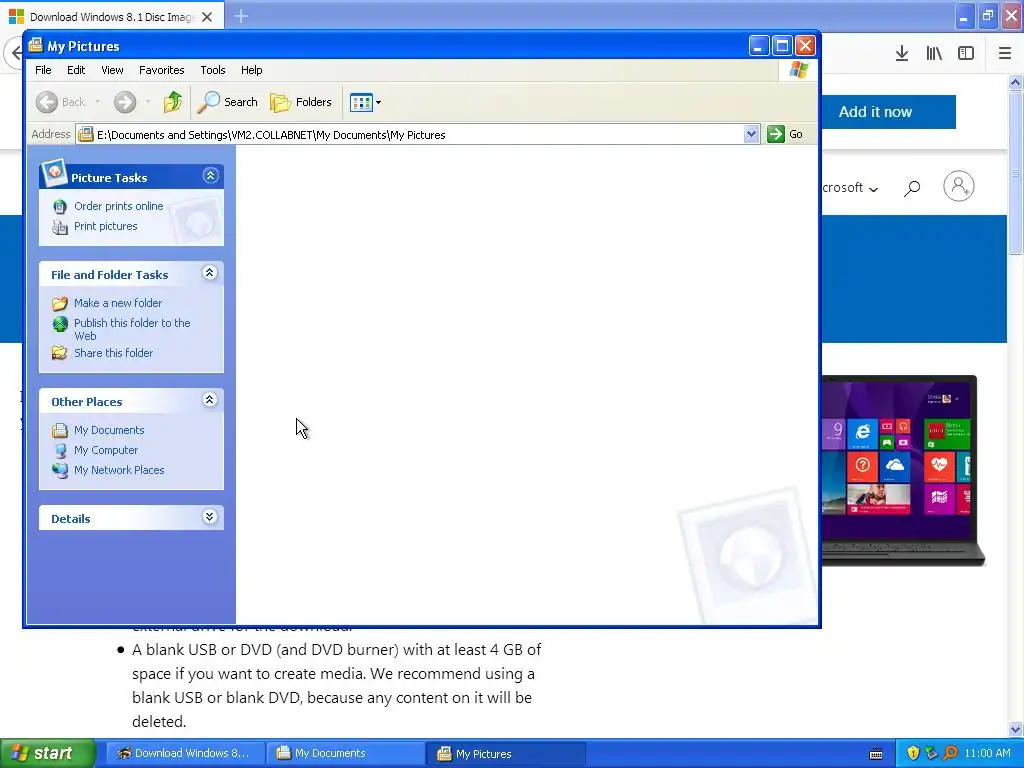Image resolution: width=1024 pixels, height=768 pixels.
Task: Click the Add it now button
Action: tap(888, 112)
